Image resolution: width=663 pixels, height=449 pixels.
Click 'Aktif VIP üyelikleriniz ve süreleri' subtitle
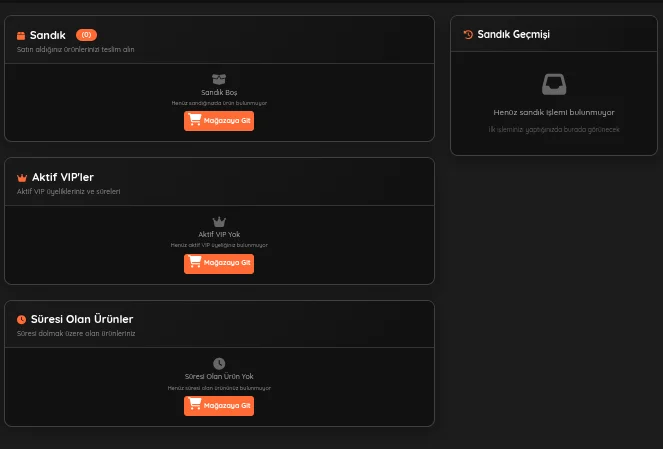[68, 192]
